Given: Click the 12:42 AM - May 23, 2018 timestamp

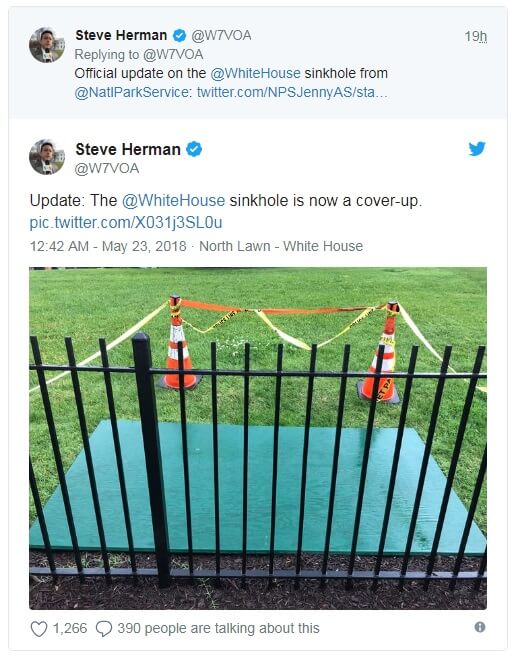Looking at the screenshot, I should coord(108,246).
